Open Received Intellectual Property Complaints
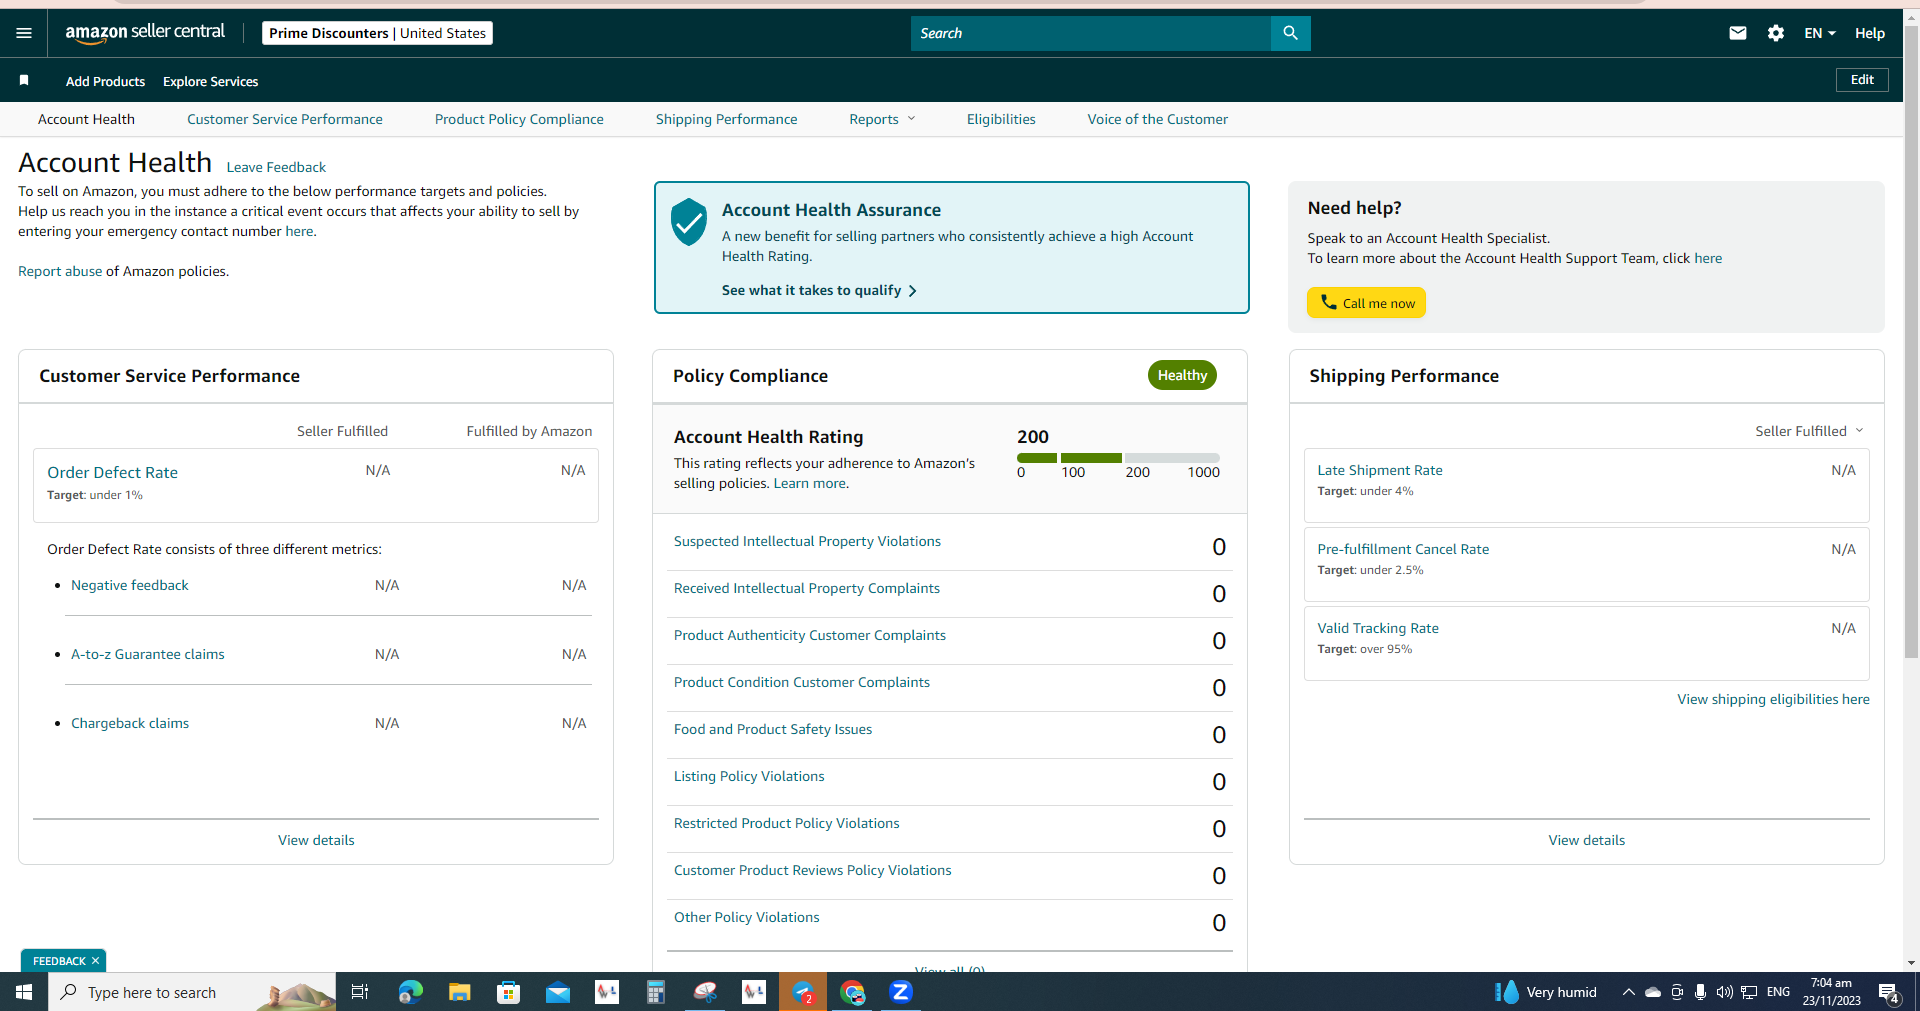Screen dimensions: 1920x1011 (807, 588)
